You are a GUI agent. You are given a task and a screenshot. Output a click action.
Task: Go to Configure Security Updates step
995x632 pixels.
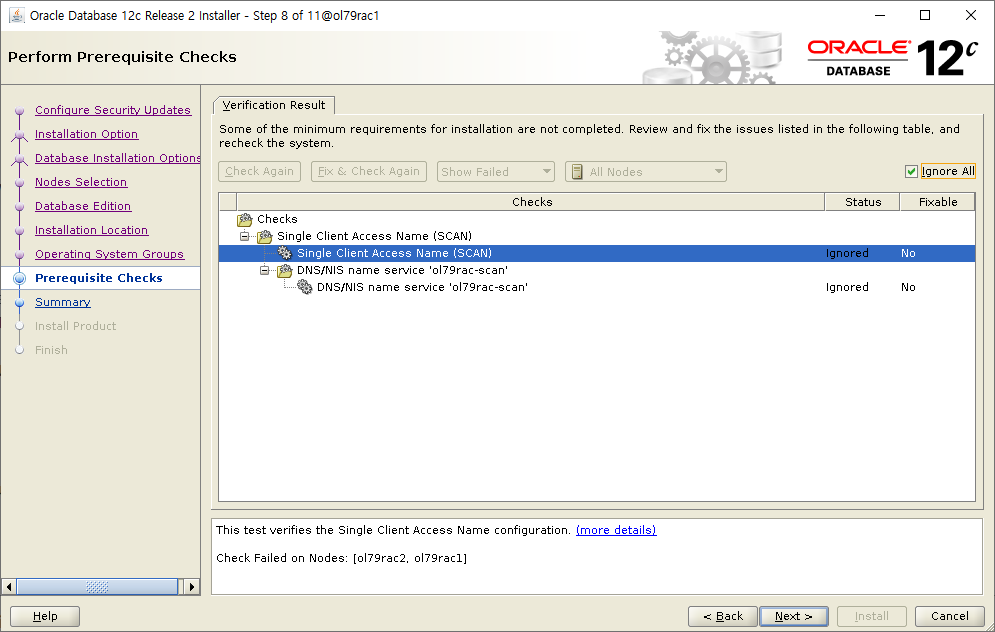tap(113, 110)
